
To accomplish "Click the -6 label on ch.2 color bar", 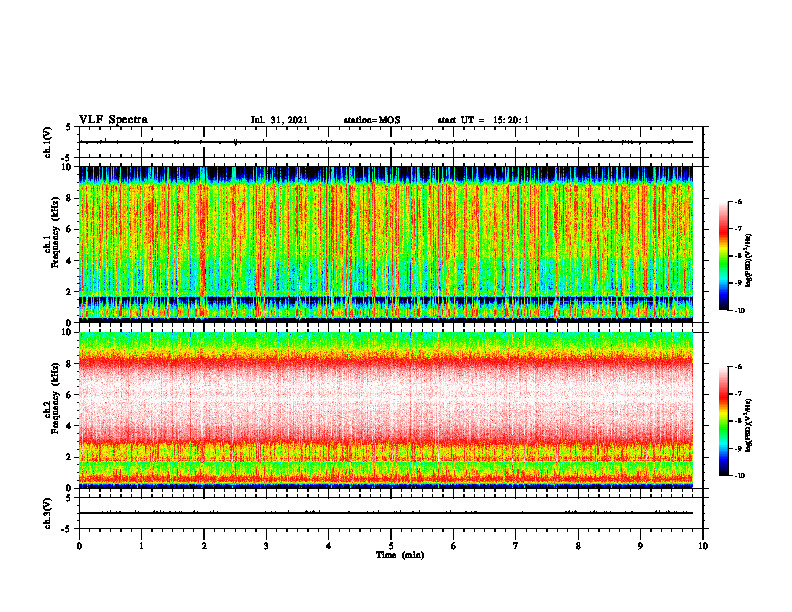I will pyautogui.click(x=738, y=367).
